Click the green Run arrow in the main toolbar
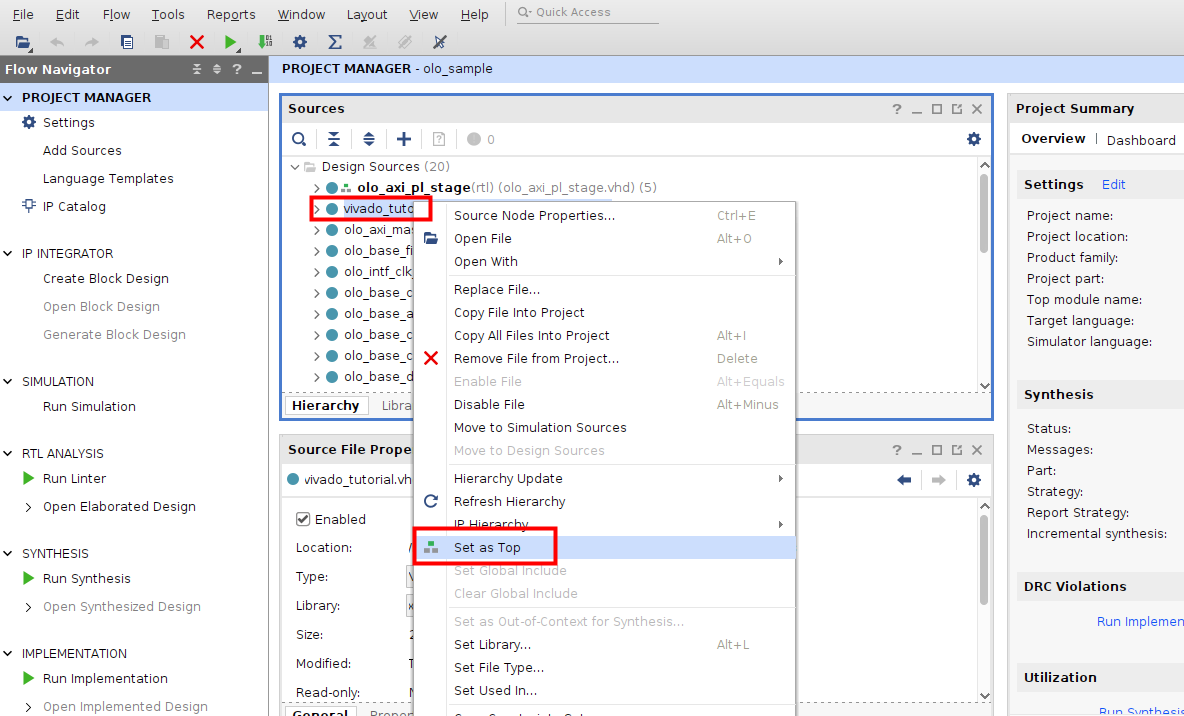 tap(231, 42)
